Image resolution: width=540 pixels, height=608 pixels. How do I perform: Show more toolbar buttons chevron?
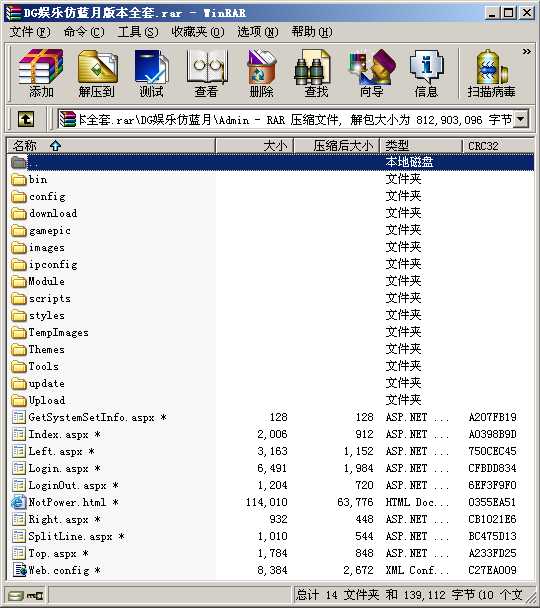(526, 52)
